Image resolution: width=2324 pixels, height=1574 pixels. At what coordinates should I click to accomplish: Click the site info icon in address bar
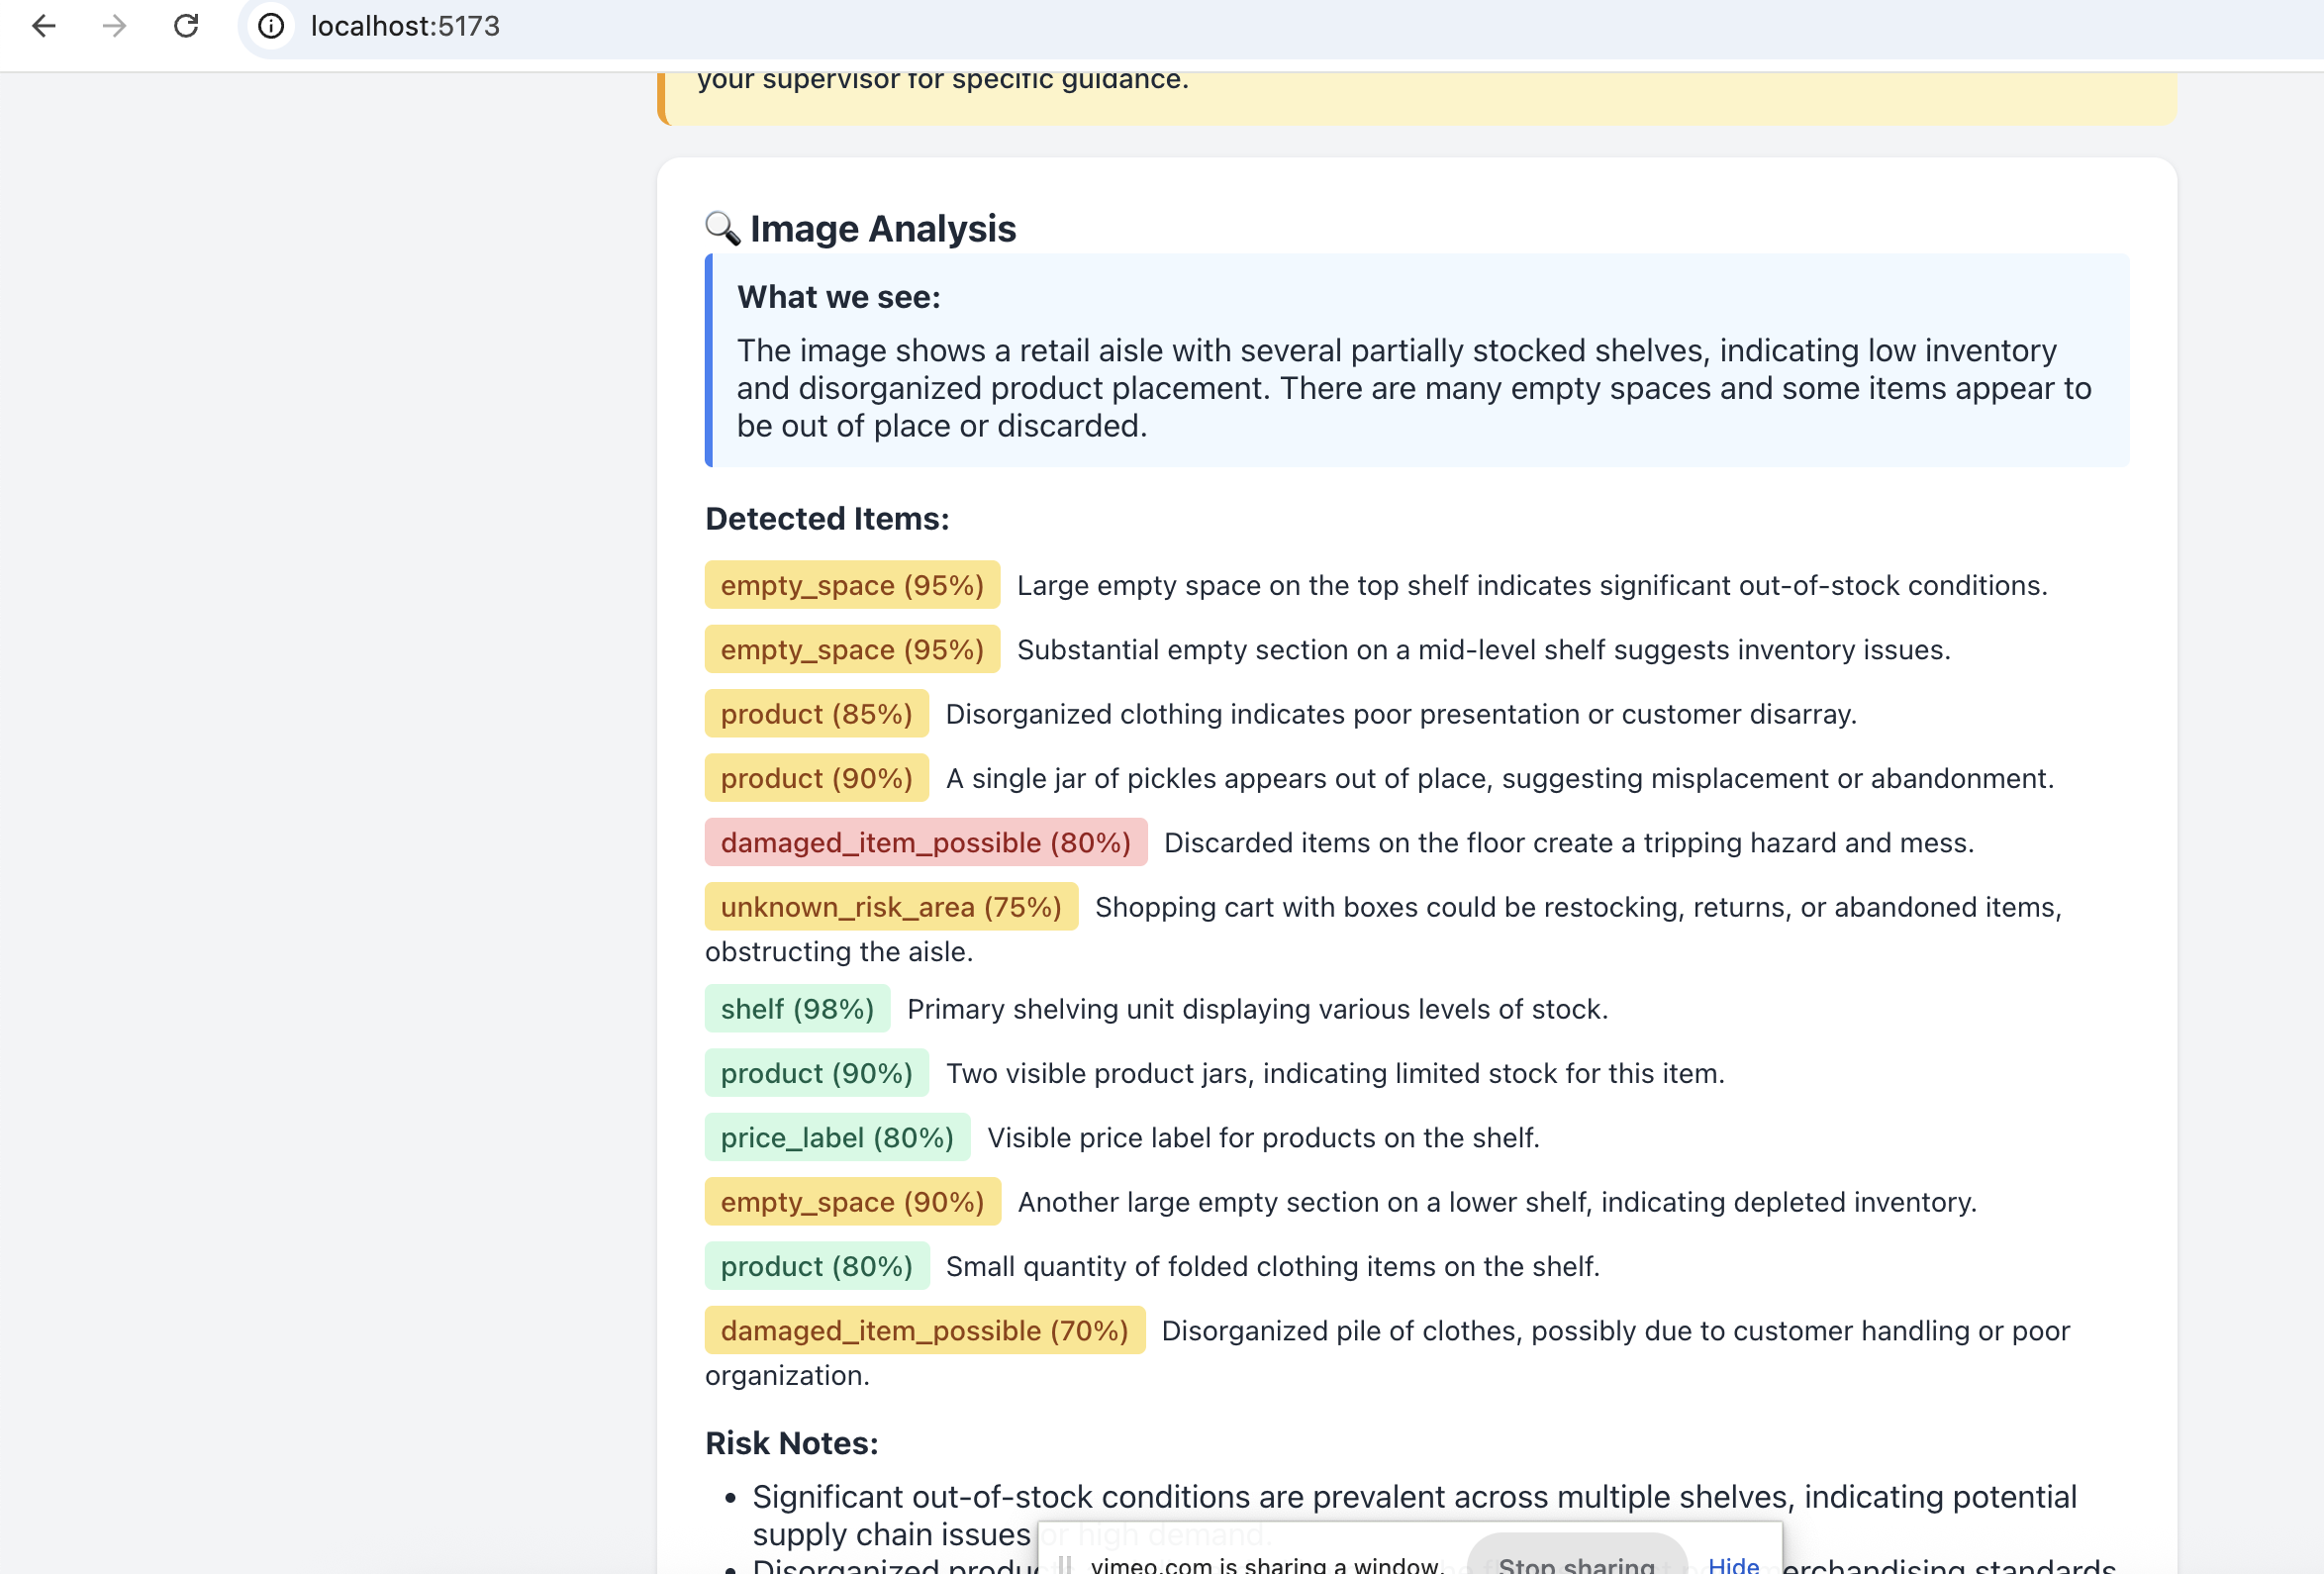tap(271, 26)
